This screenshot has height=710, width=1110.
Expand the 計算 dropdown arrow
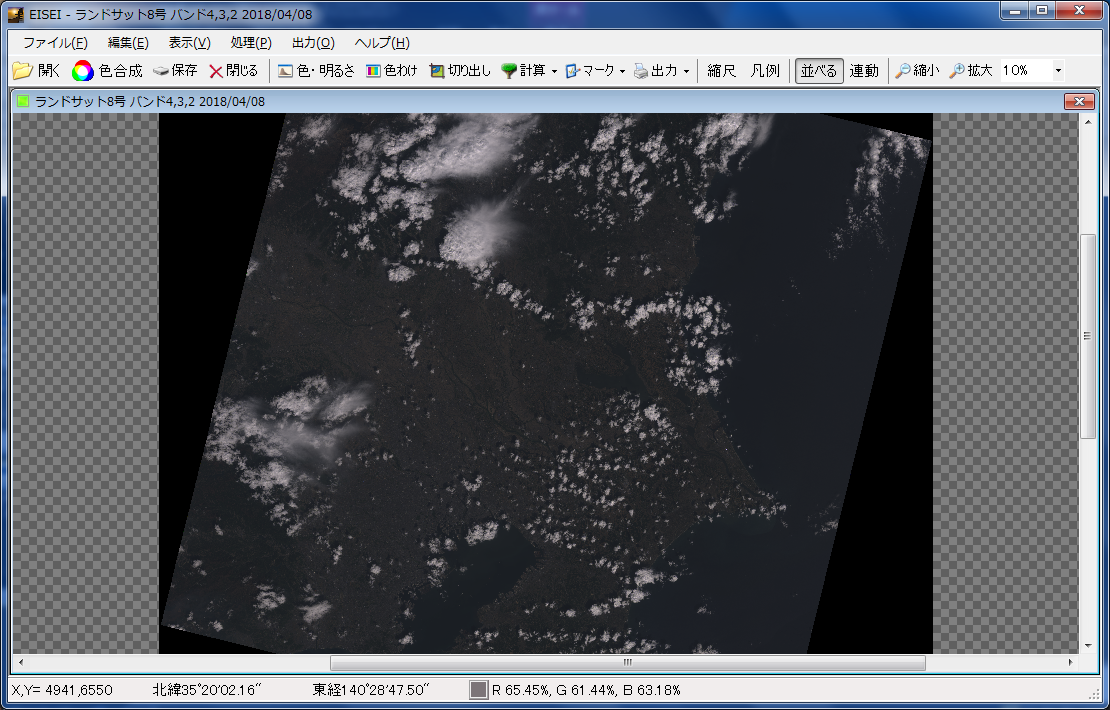coord(554,71)
